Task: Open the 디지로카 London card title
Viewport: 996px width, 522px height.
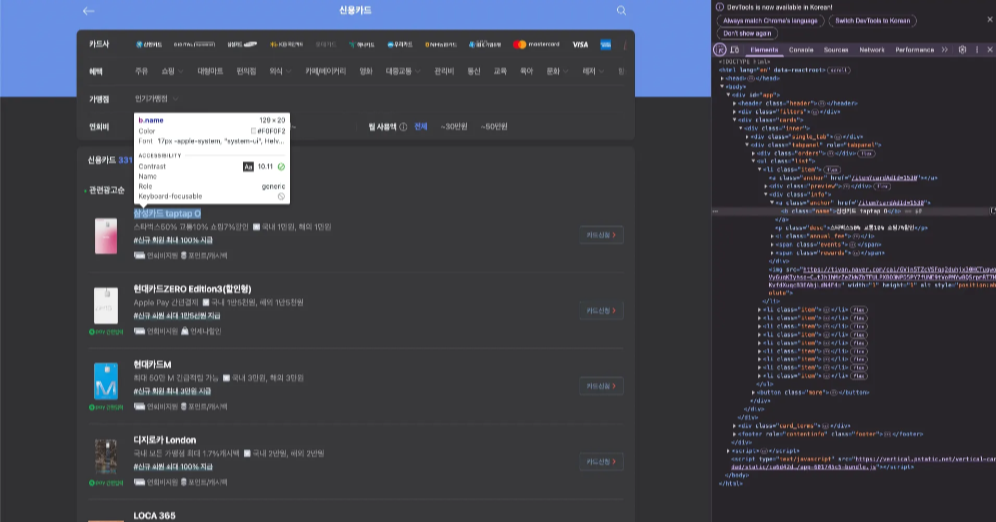Action: click(x=165, y=440)
